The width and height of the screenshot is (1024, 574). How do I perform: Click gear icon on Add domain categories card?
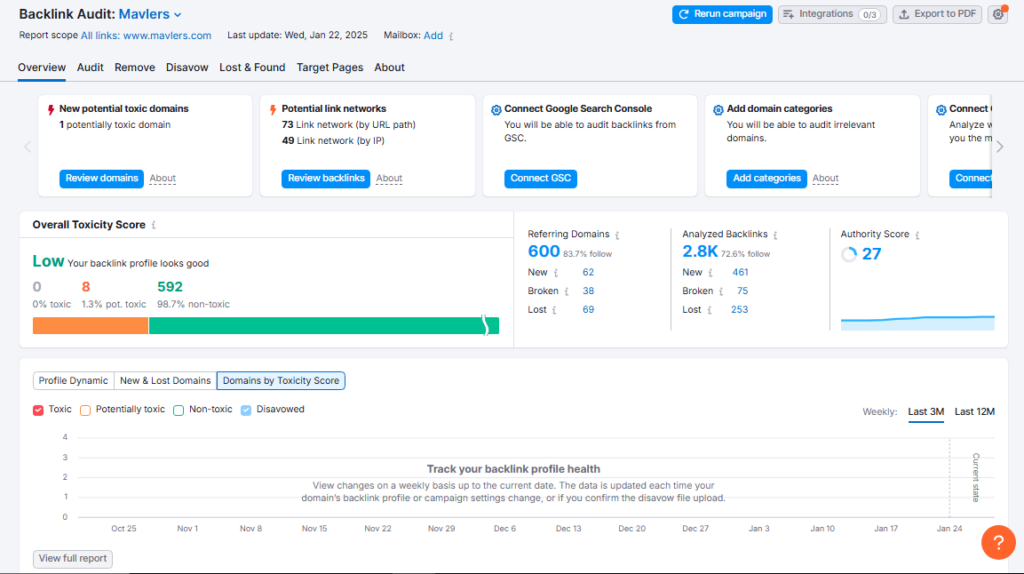coord(718,110)
